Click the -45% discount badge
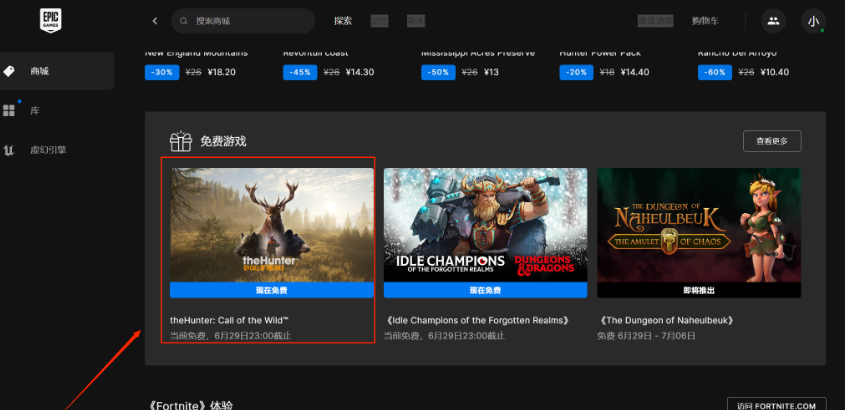The width and height of the screenshot is (845, 410). point(300,72)
